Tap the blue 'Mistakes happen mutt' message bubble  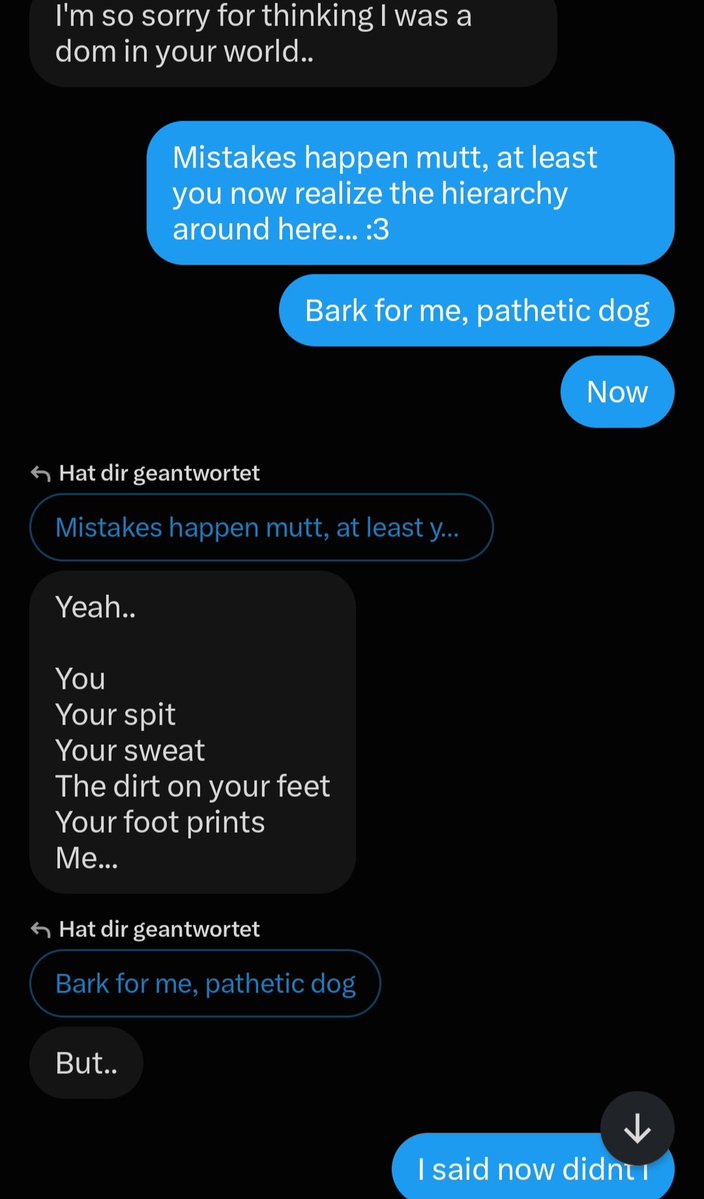click(x=410, y=193)
